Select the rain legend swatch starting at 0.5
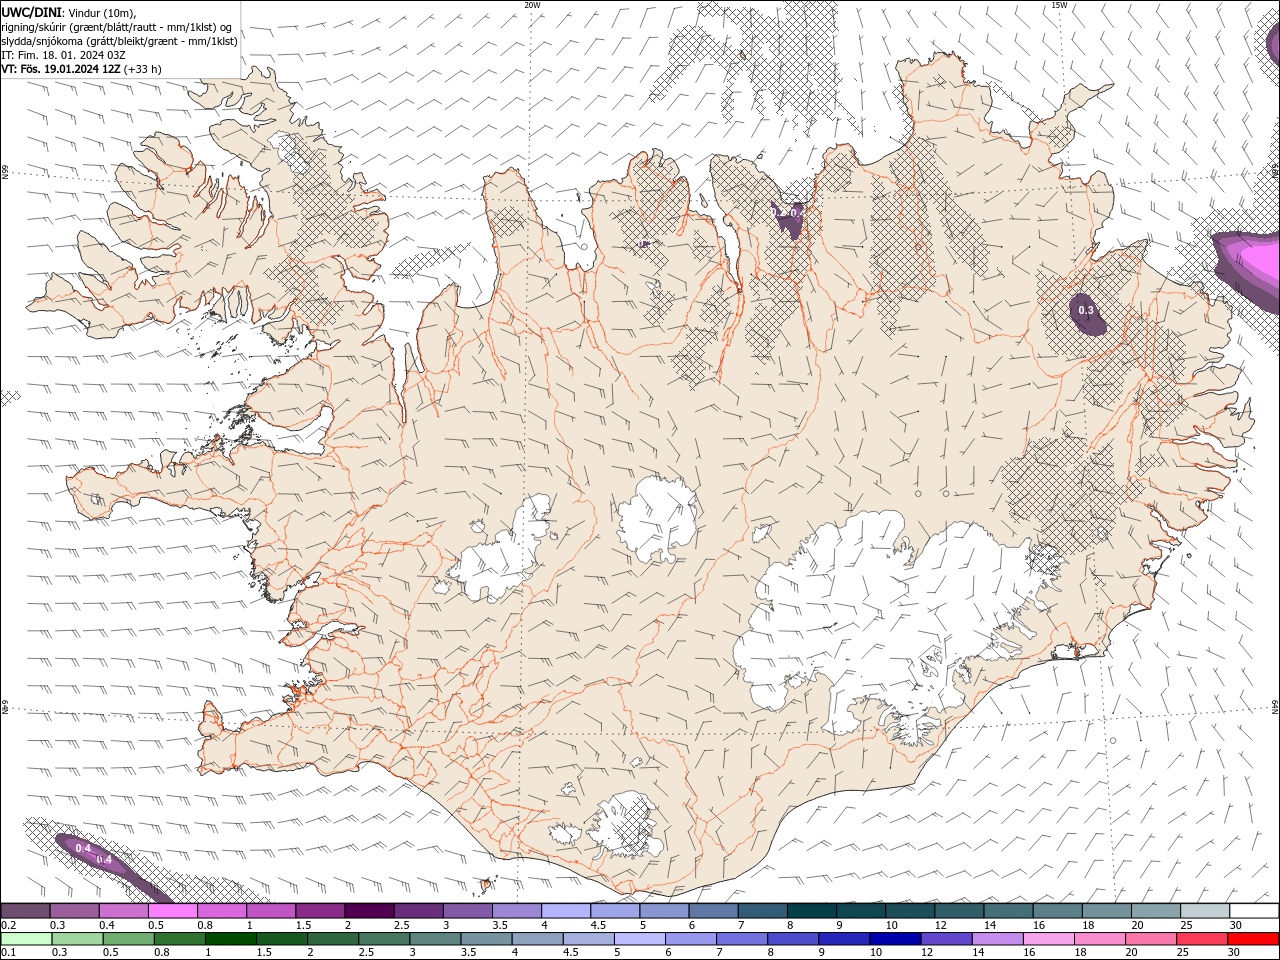 (x=128, y=939)
